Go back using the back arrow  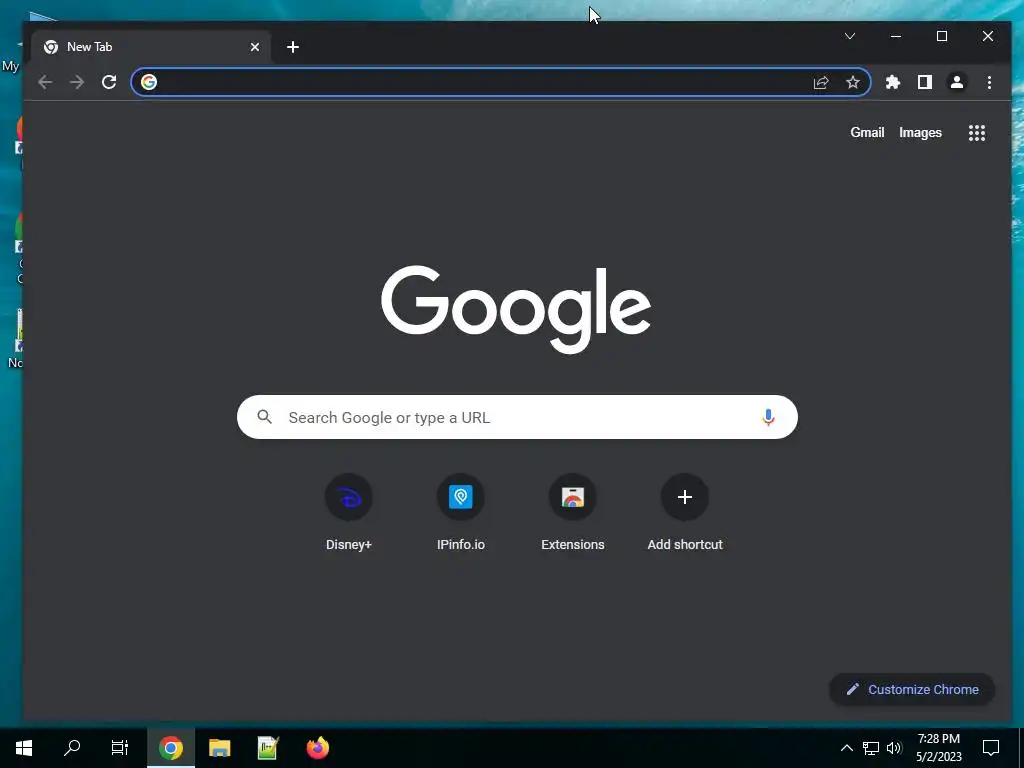45,82
